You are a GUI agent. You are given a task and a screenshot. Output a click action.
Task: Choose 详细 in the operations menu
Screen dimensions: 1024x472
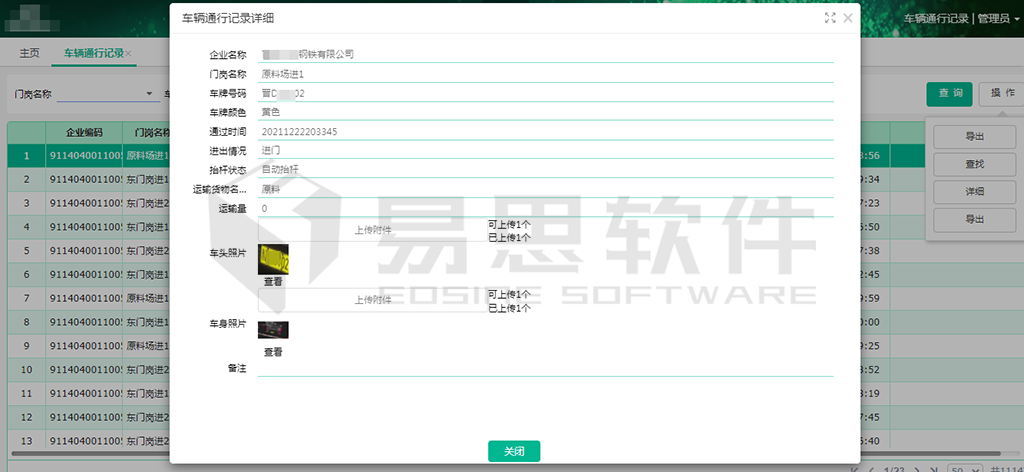(974, 192)
